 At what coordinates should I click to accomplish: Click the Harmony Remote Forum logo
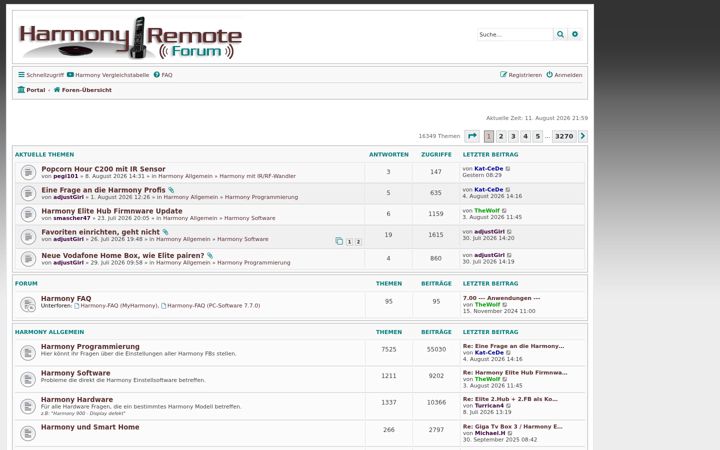pos(130,38)
